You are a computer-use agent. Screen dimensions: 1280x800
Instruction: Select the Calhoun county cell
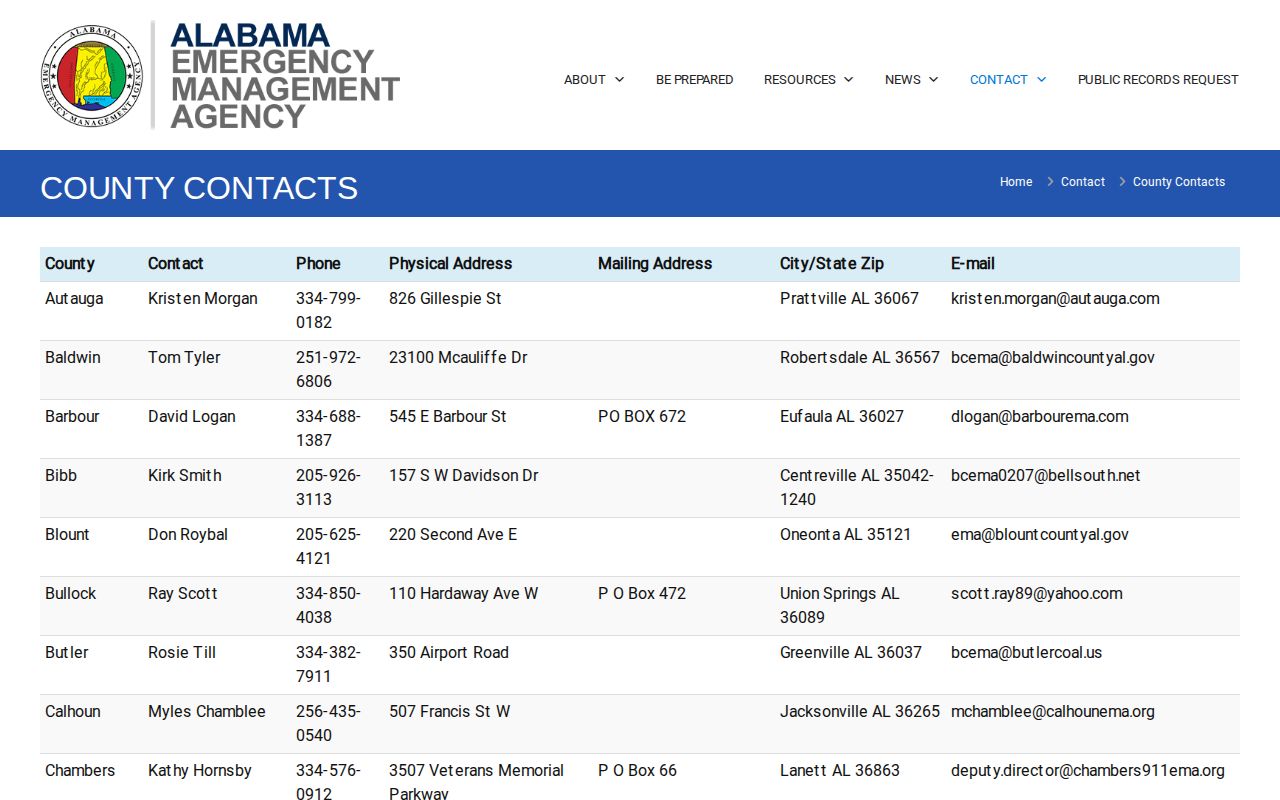[73, 712]
